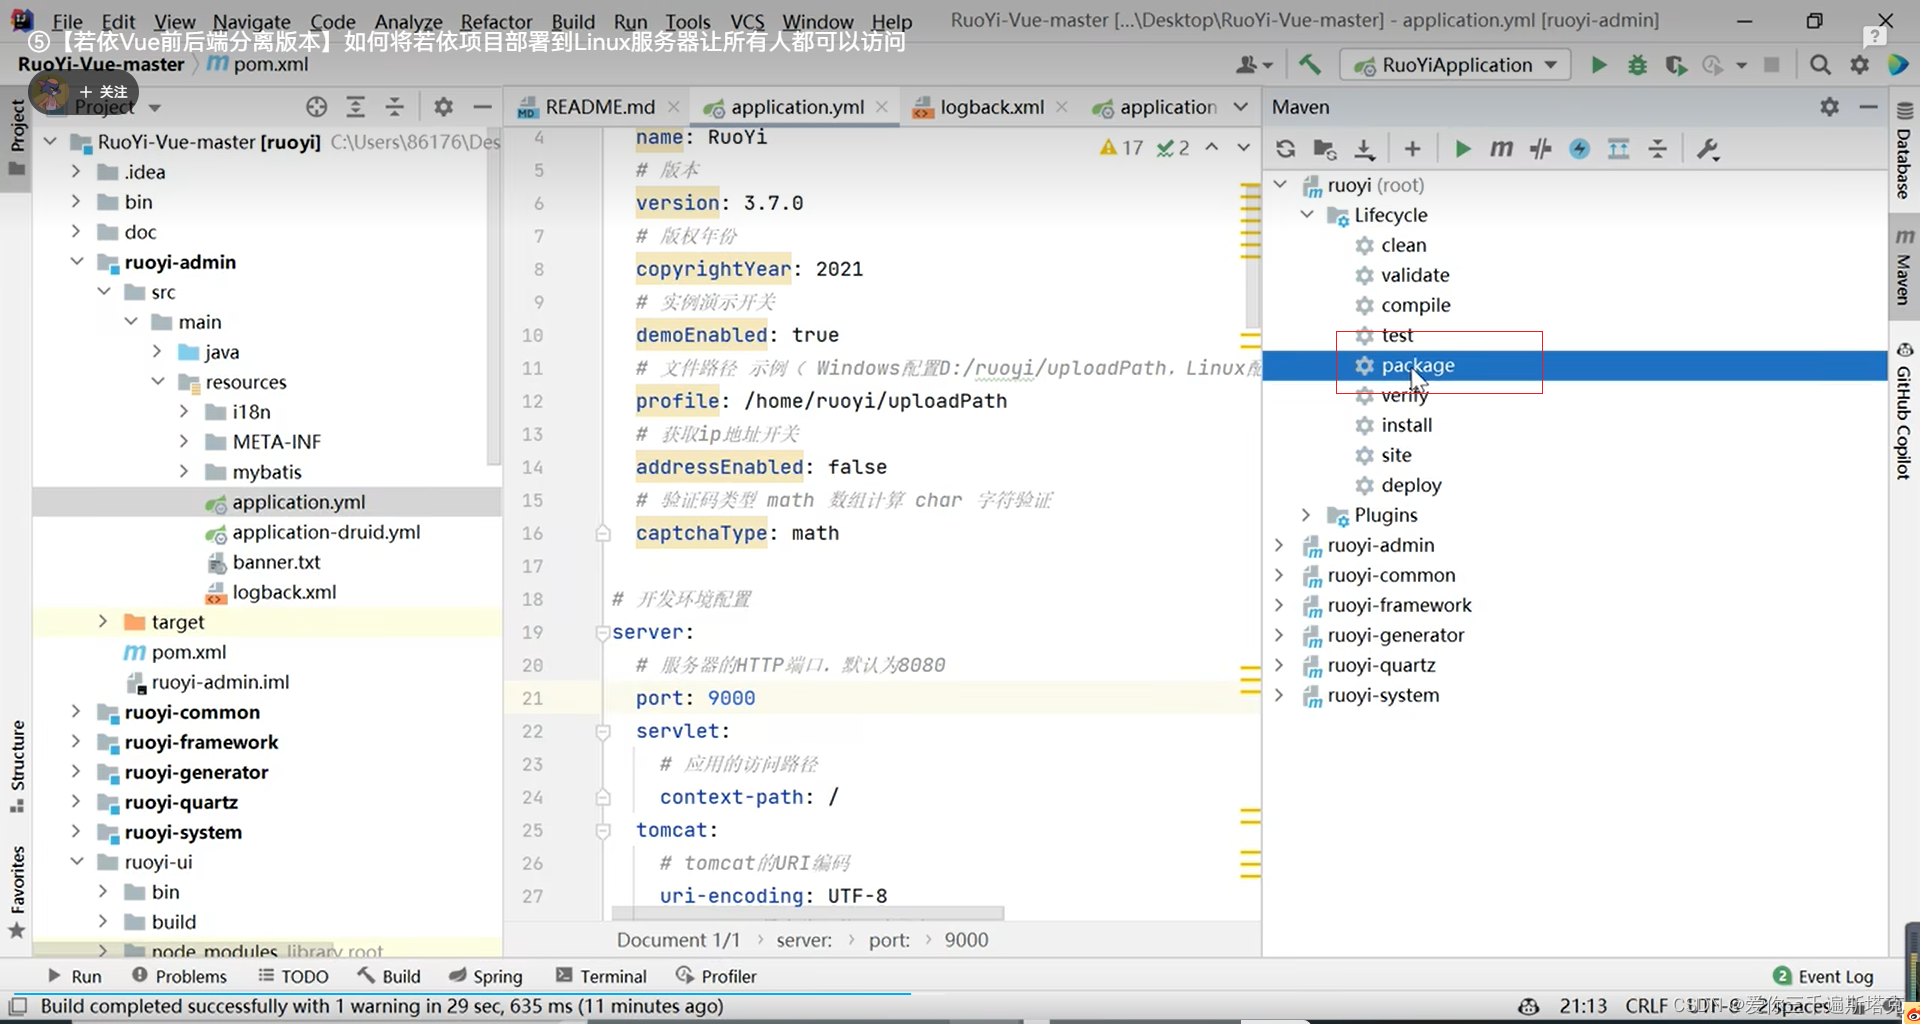Open the TODO tool window
The height and width of the screenshot is (1024, 1920).
tap(293, 976)
